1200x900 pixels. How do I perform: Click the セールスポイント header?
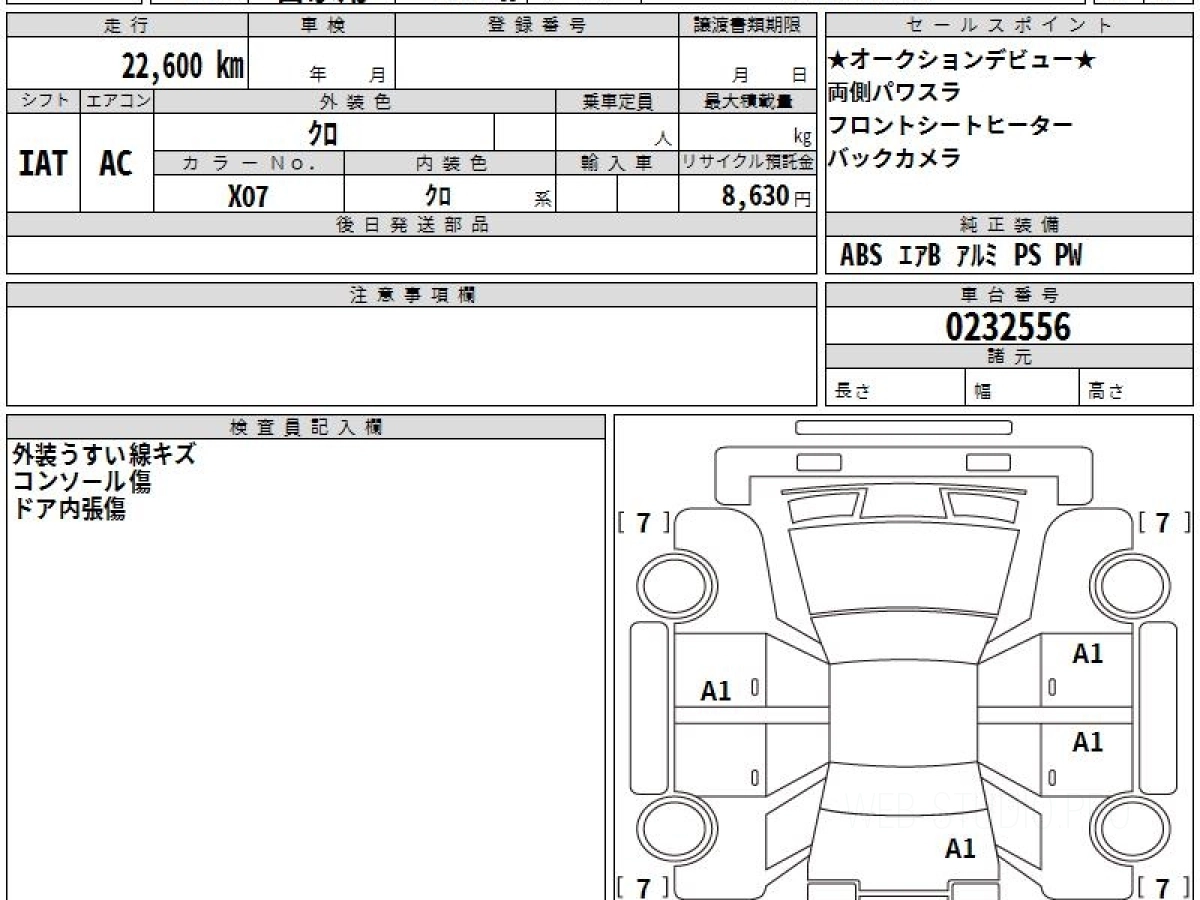tap(1009, 26)
